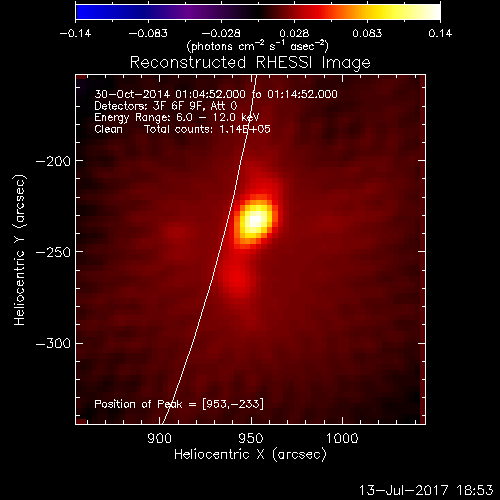Screen dimensions: 500x500
Task: Click the color bar at its blue end
Action: click(x=83, y=12)
